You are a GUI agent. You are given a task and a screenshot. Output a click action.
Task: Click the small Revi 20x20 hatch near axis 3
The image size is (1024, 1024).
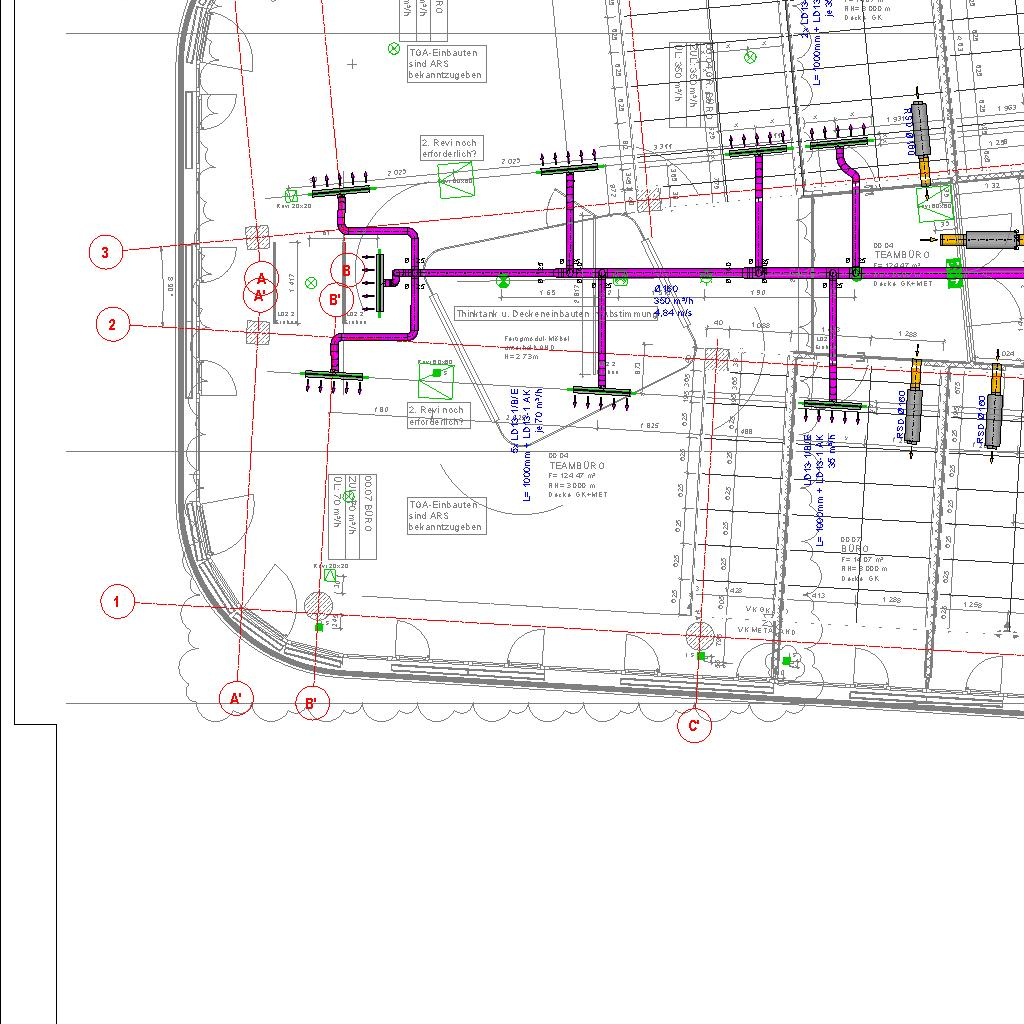293,196
